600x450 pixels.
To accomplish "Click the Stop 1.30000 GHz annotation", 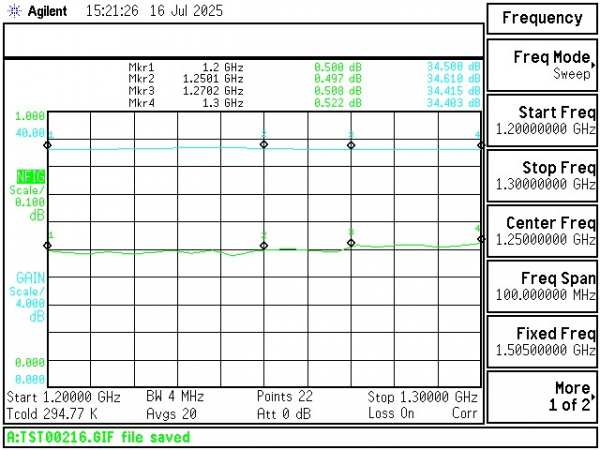I will tap(422, 397).
